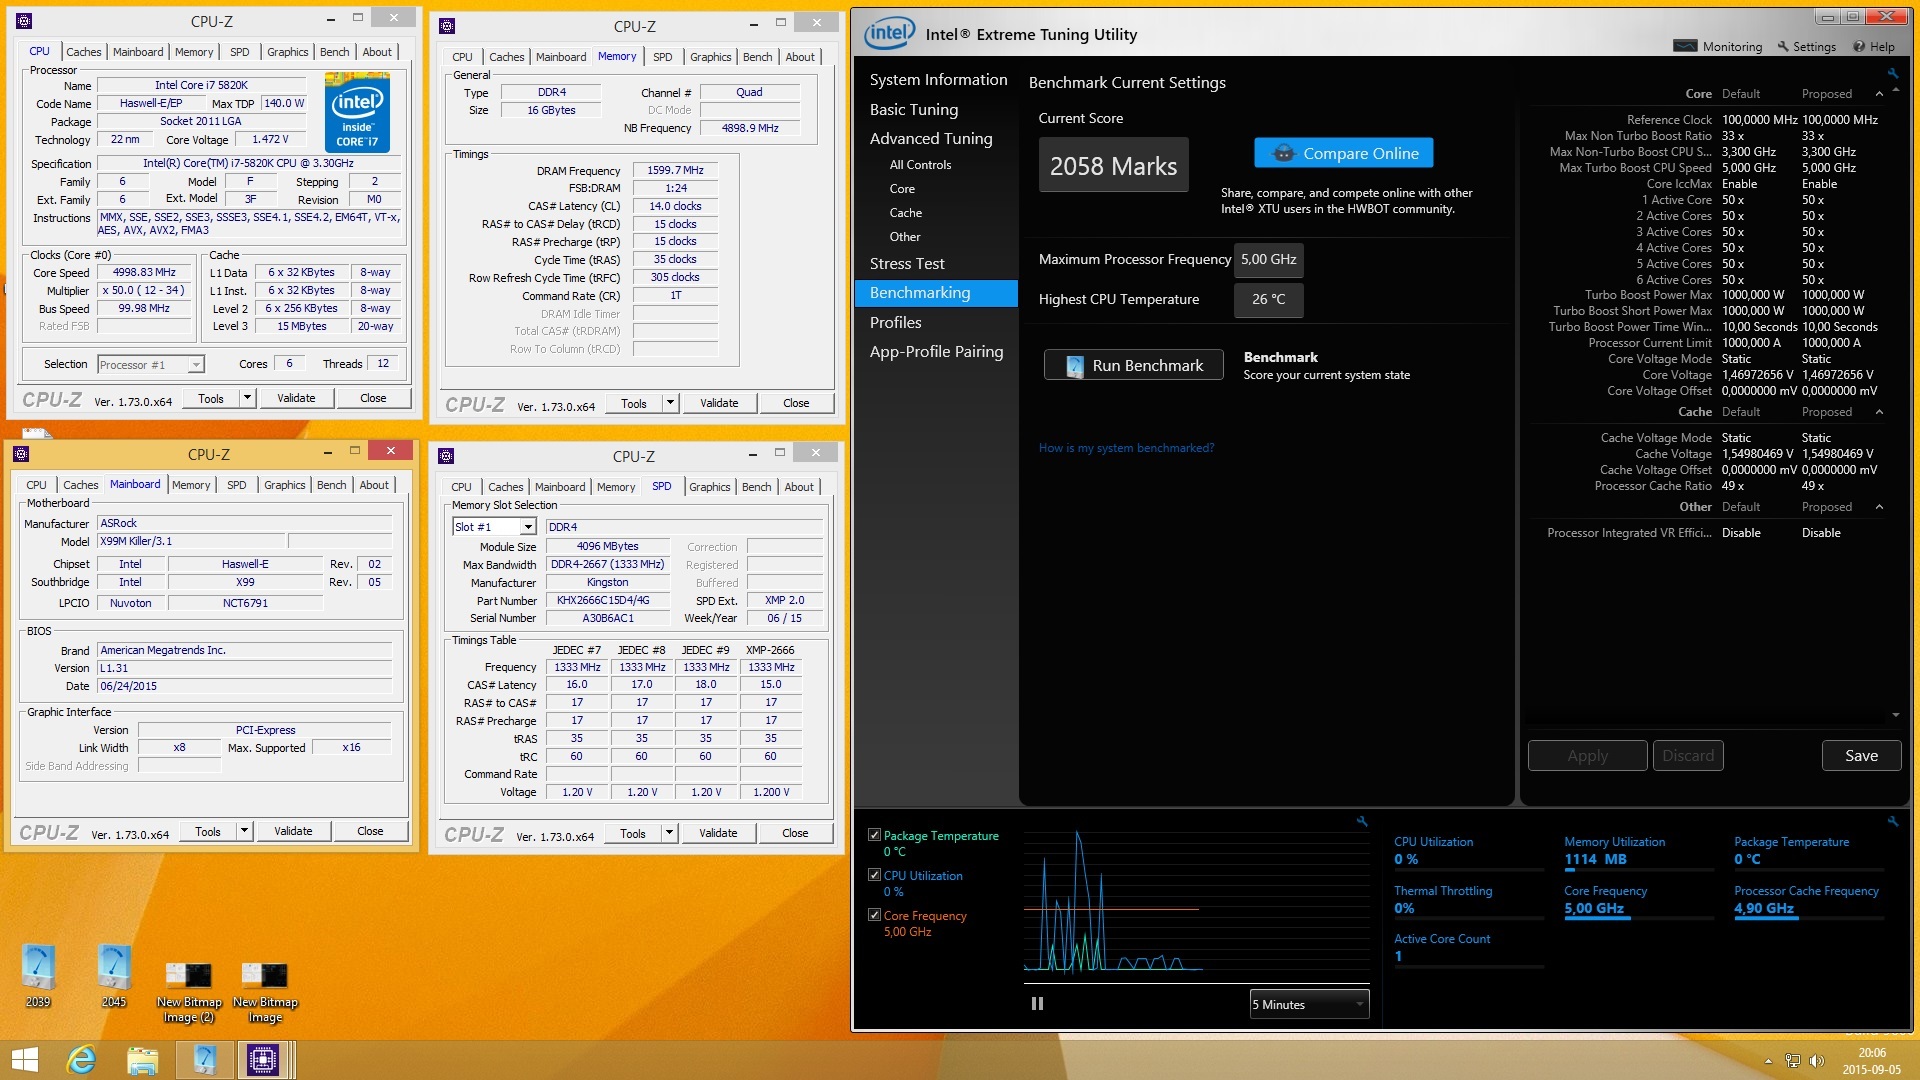This screenshot has height=1080, width=1920.
Task: Click Run Benchmark button
Action: [x=1134, y=365]
